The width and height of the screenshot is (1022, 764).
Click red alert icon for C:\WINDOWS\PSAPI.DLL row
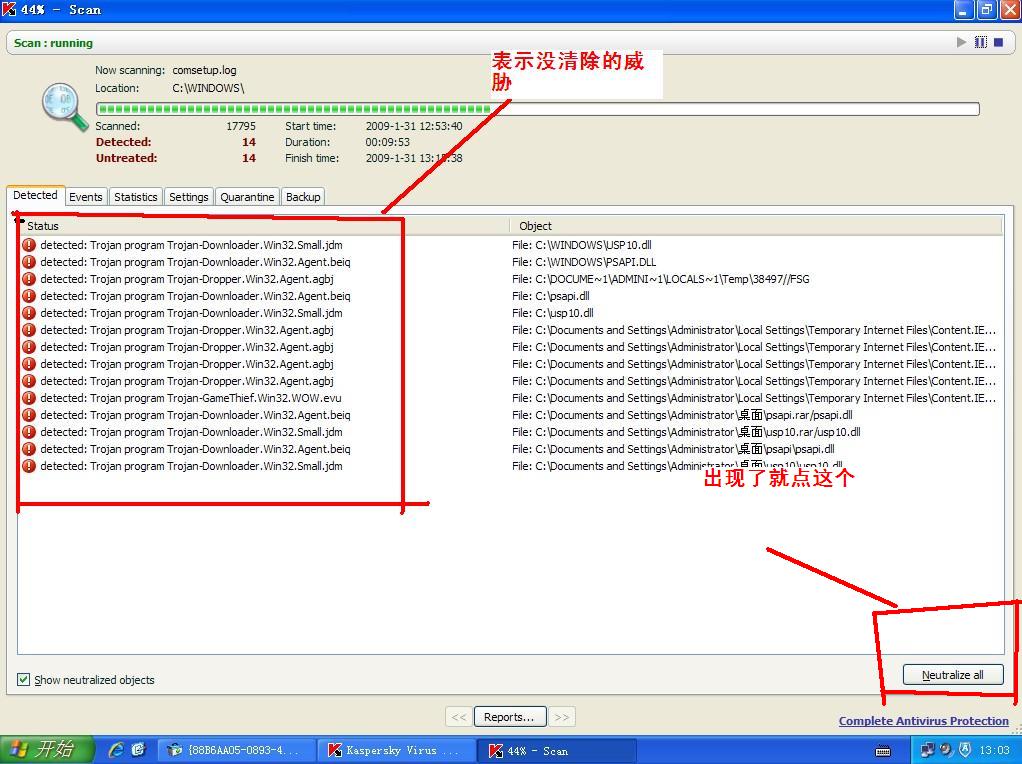tap(29, 262)
